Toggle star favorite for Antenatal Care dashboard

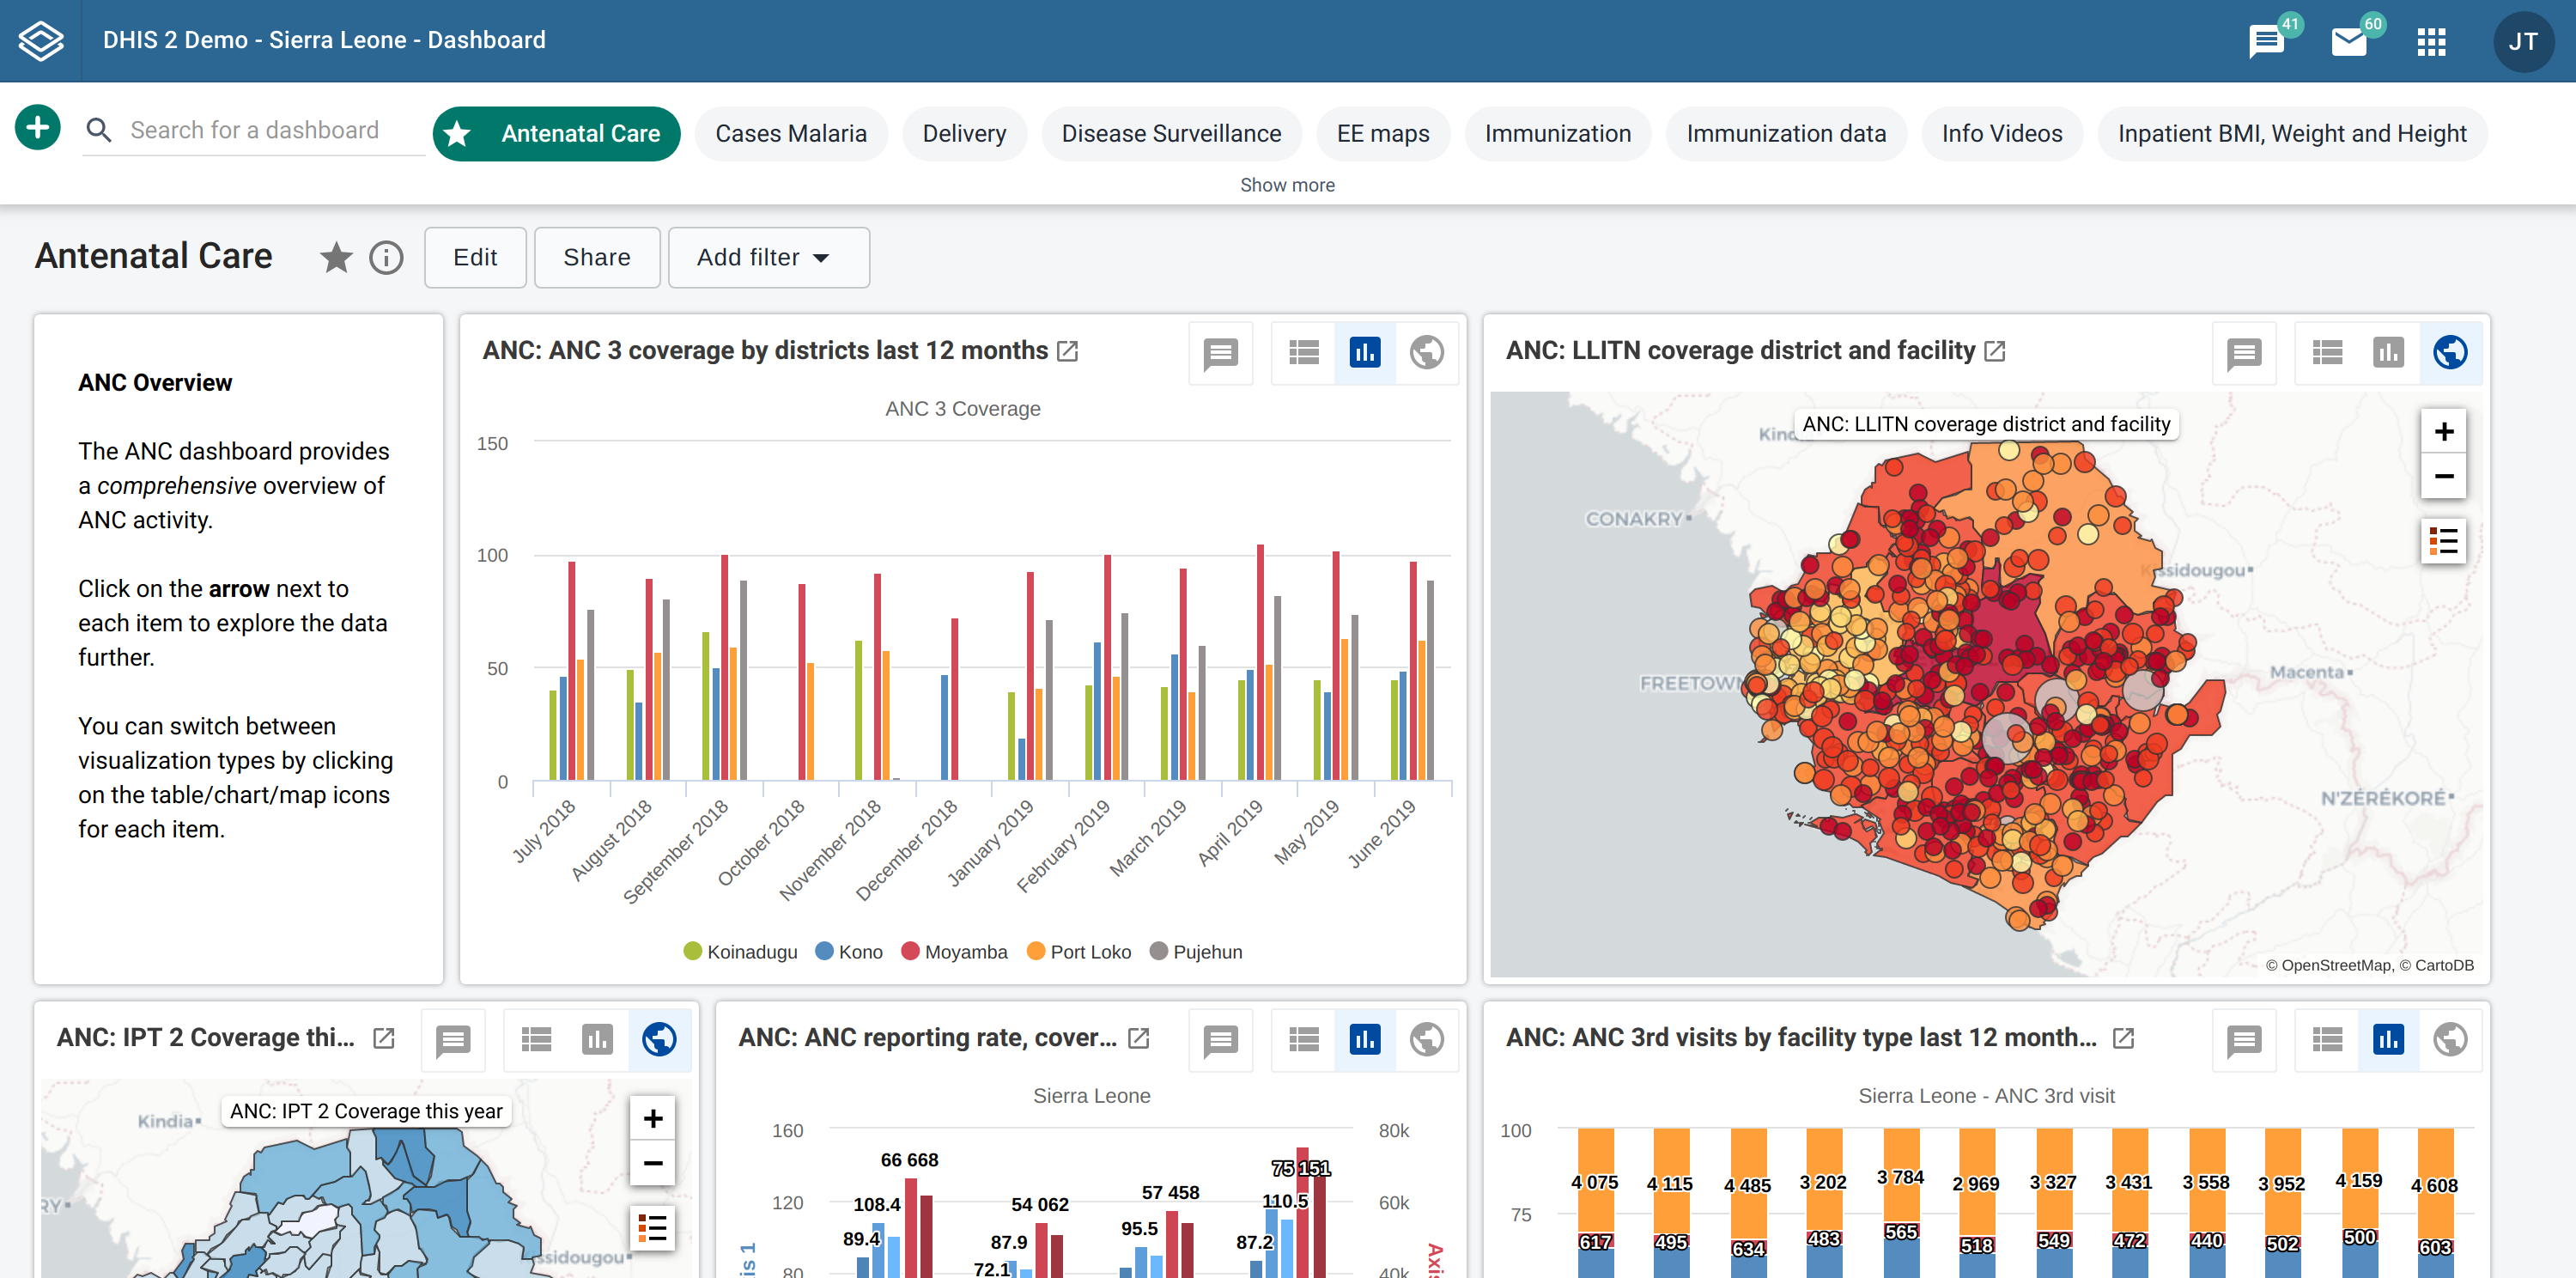point(336,258)
